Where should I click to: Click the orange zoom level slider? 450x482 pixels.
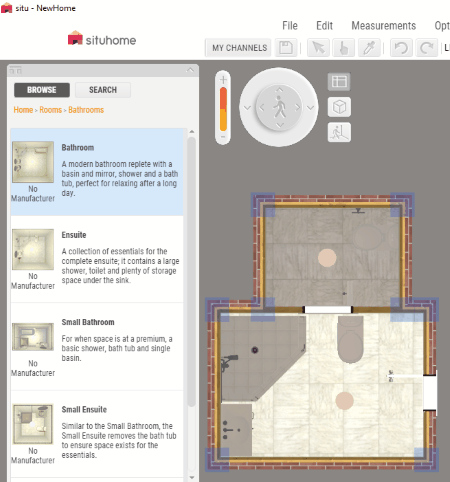[223, 109]
